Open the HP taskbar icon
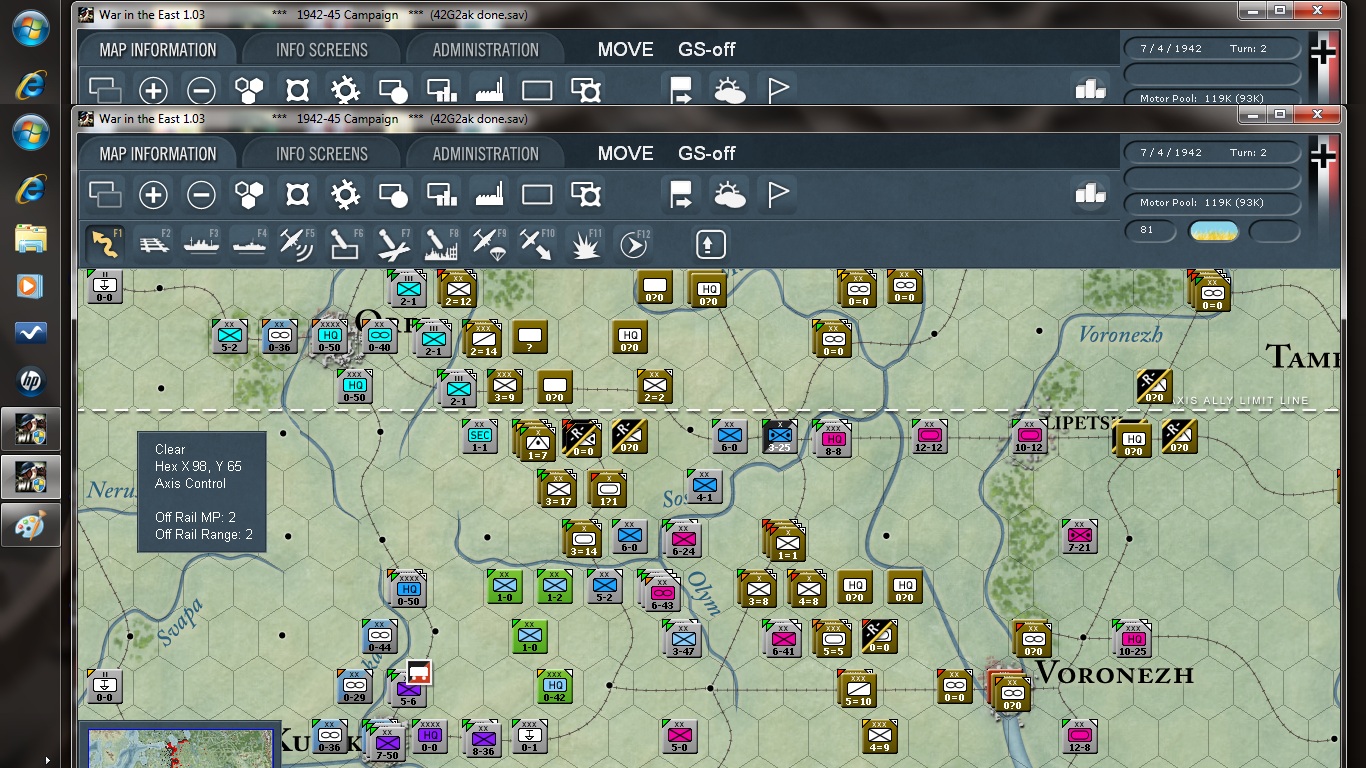The width and height of the screenshot is (1366, 768). [30, 381]
